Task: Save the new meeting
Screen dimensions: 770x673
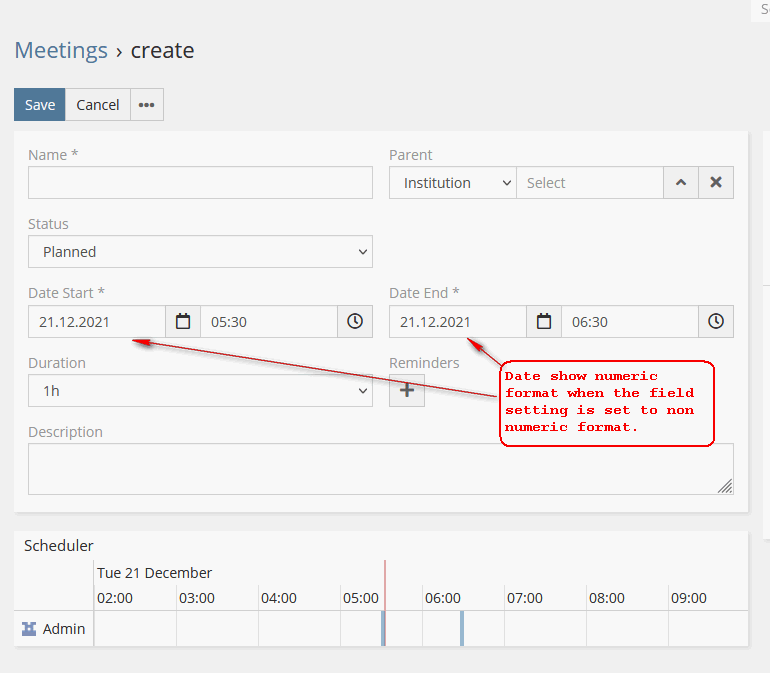Action: pyautogui.click(x=40, y=105)
